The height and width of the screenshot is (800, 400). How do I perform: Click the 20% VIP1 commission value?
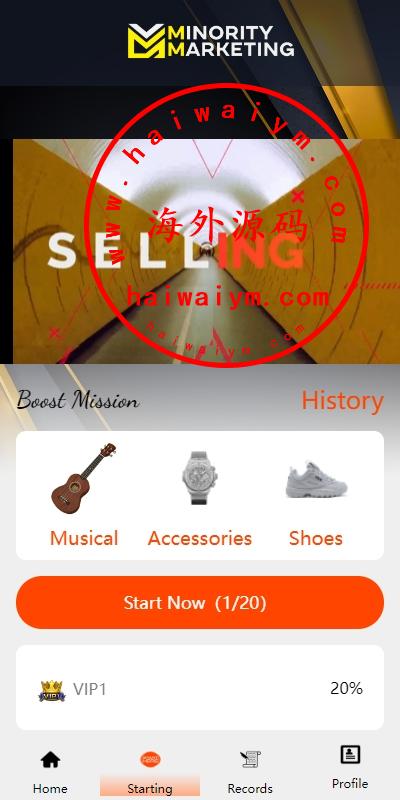346,688
